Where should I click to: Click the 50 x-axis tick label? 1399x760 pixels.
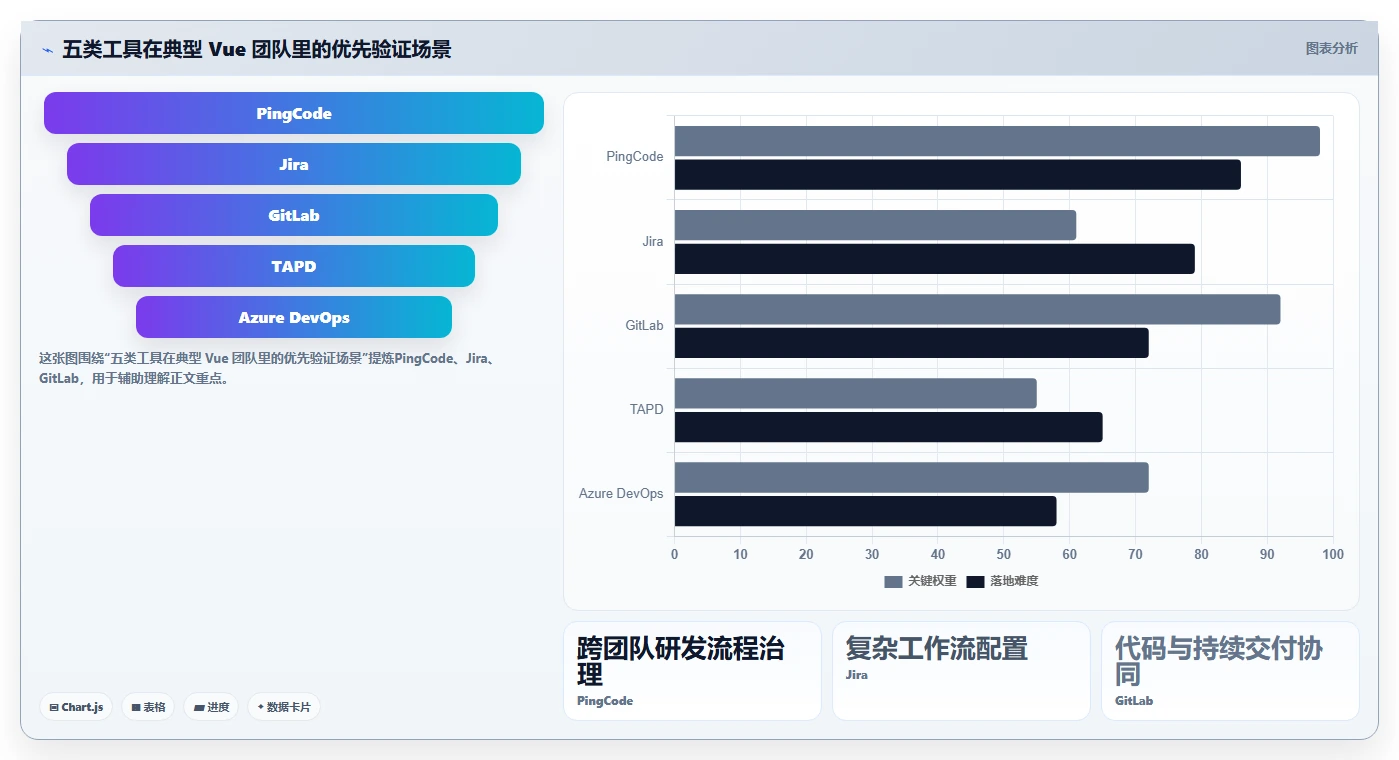(1004, 554)
